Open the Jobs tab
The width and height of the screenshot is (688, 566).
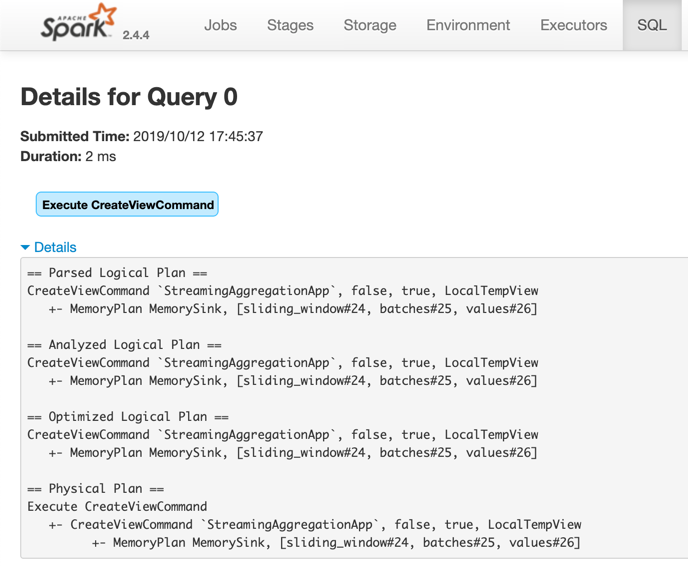pyautogui.click(x=220, y=25)
